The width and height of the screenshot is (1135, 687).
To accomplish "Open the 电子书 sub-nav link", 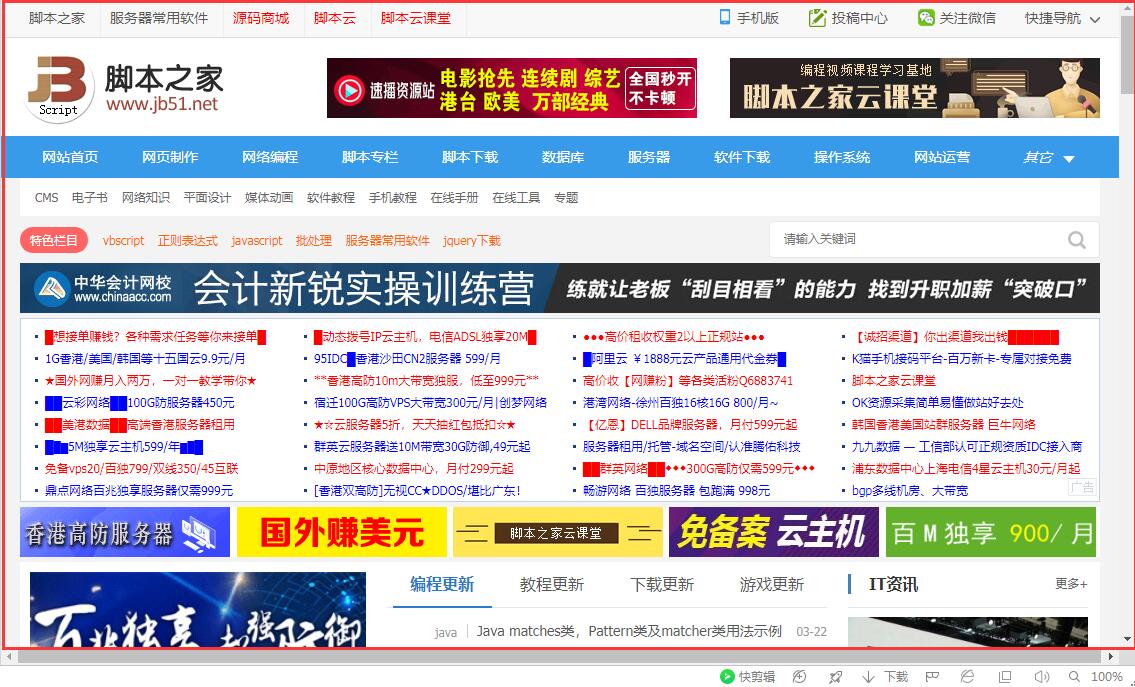I will [90, 198].
